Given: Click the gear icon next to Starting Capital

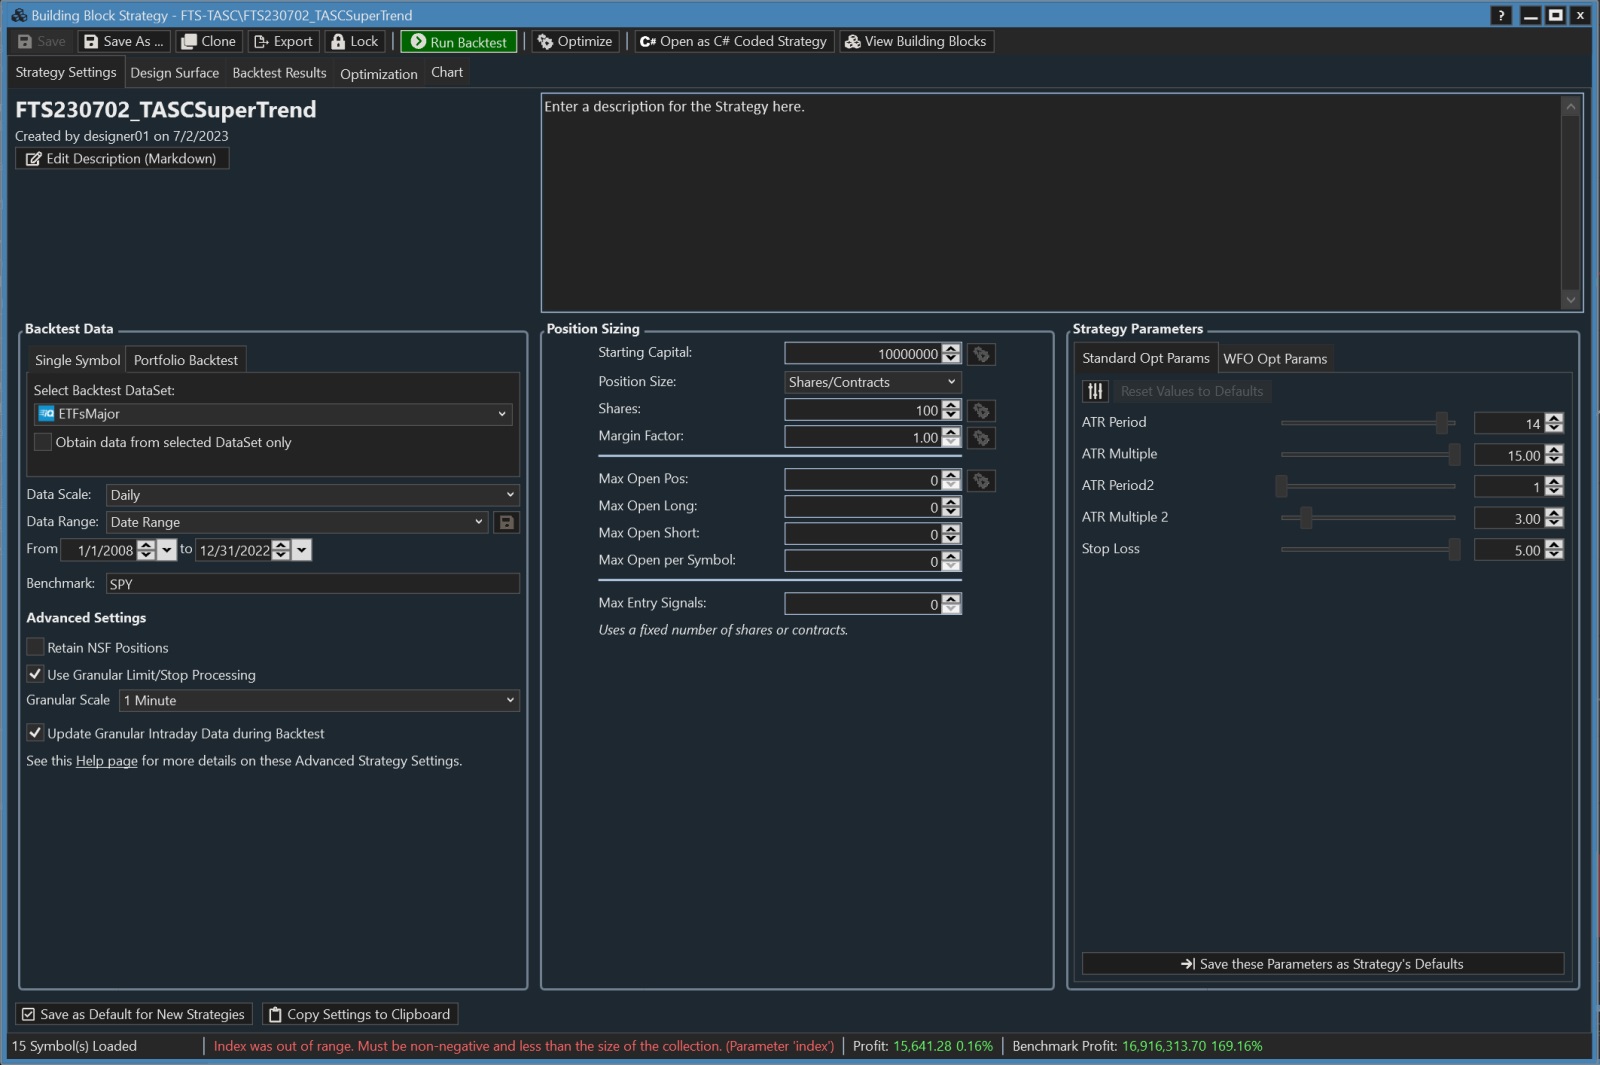Looking at the screenshot, I should coord(981,354).
